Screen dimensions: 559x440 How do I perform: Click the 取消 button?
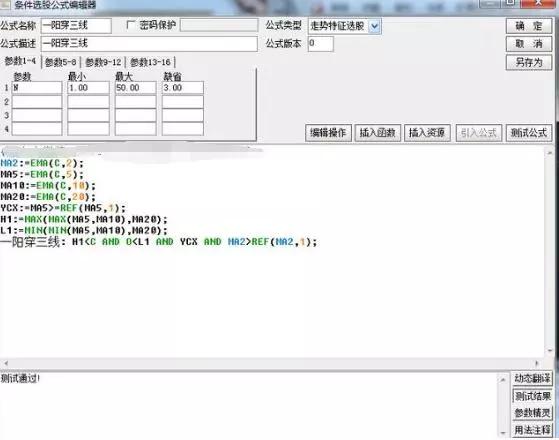[x=529, y=44]
